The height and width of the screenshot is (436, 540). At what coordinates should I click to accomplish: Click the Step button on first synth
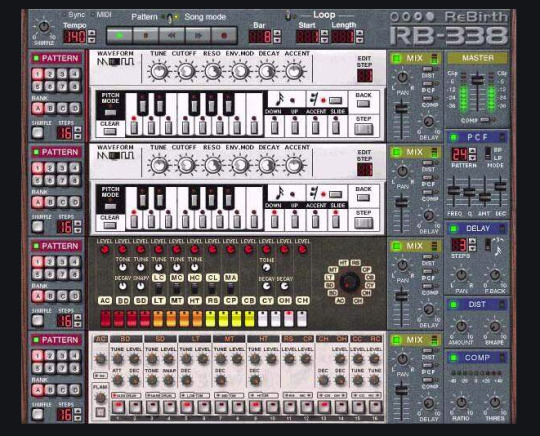pyautogui.click(x=364, y=129)
